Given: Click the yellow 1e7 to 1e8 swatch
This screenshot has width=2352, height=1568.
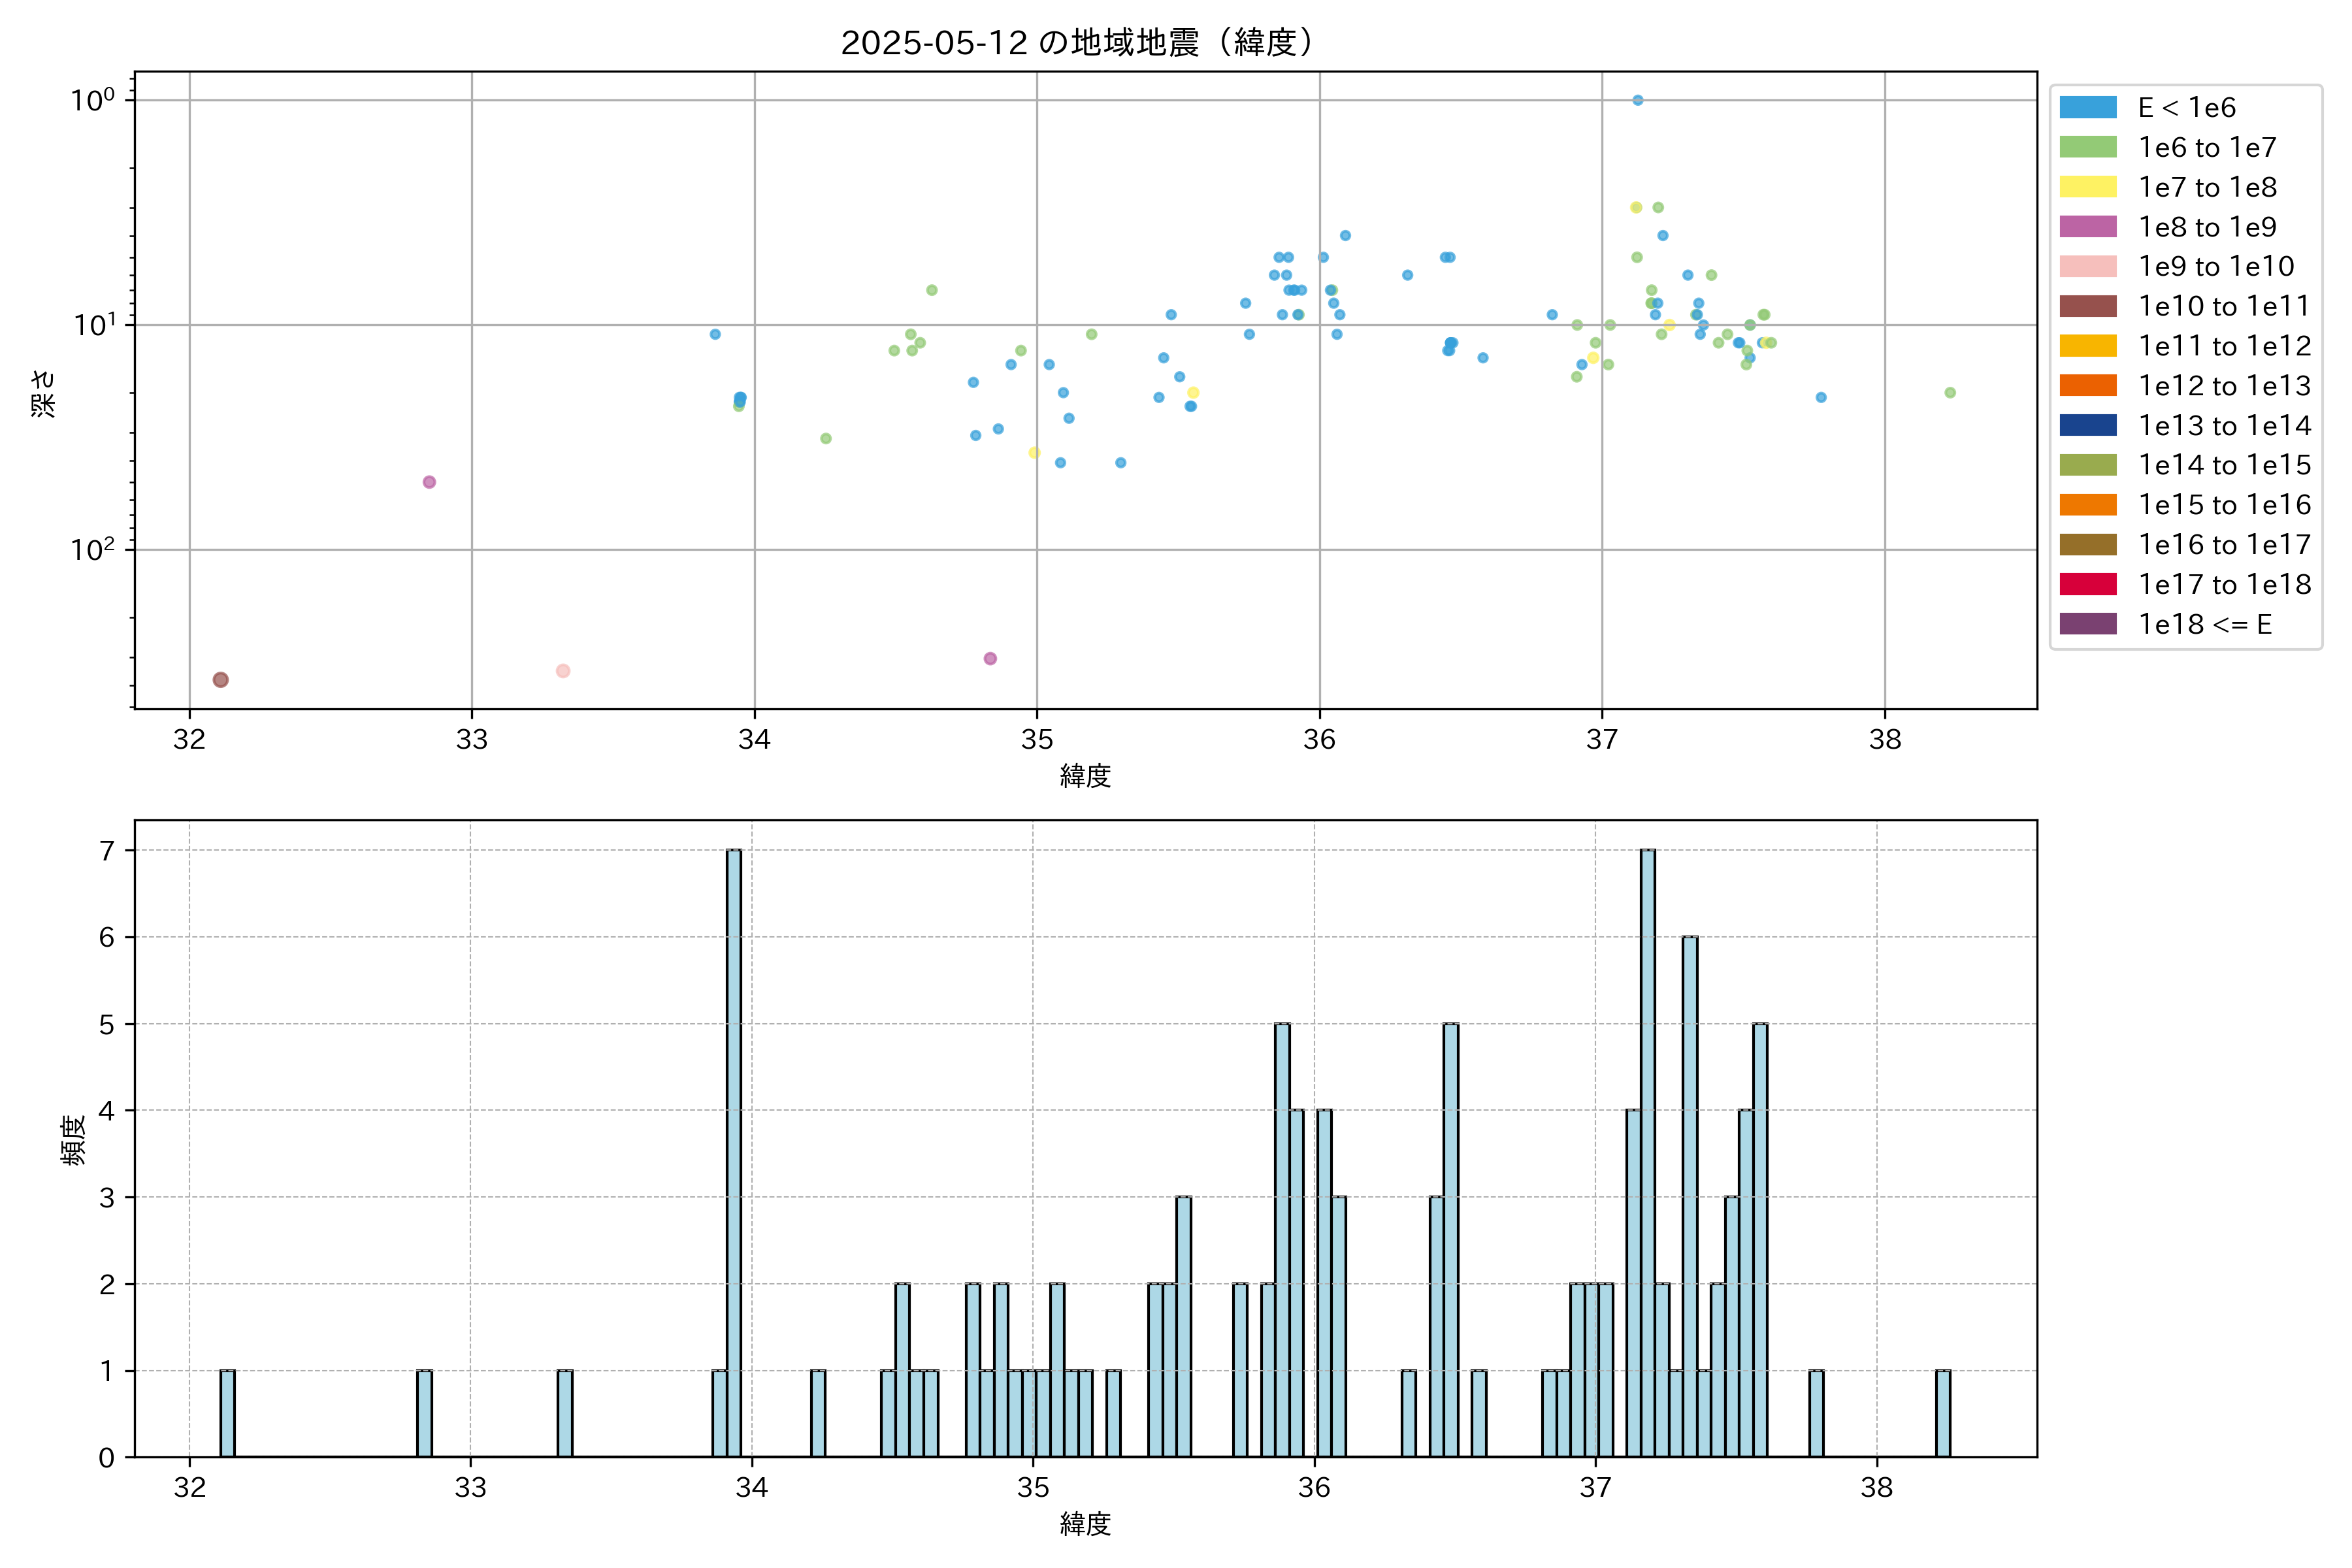Looking at the screenshot, I should [x=2087, y=187].
